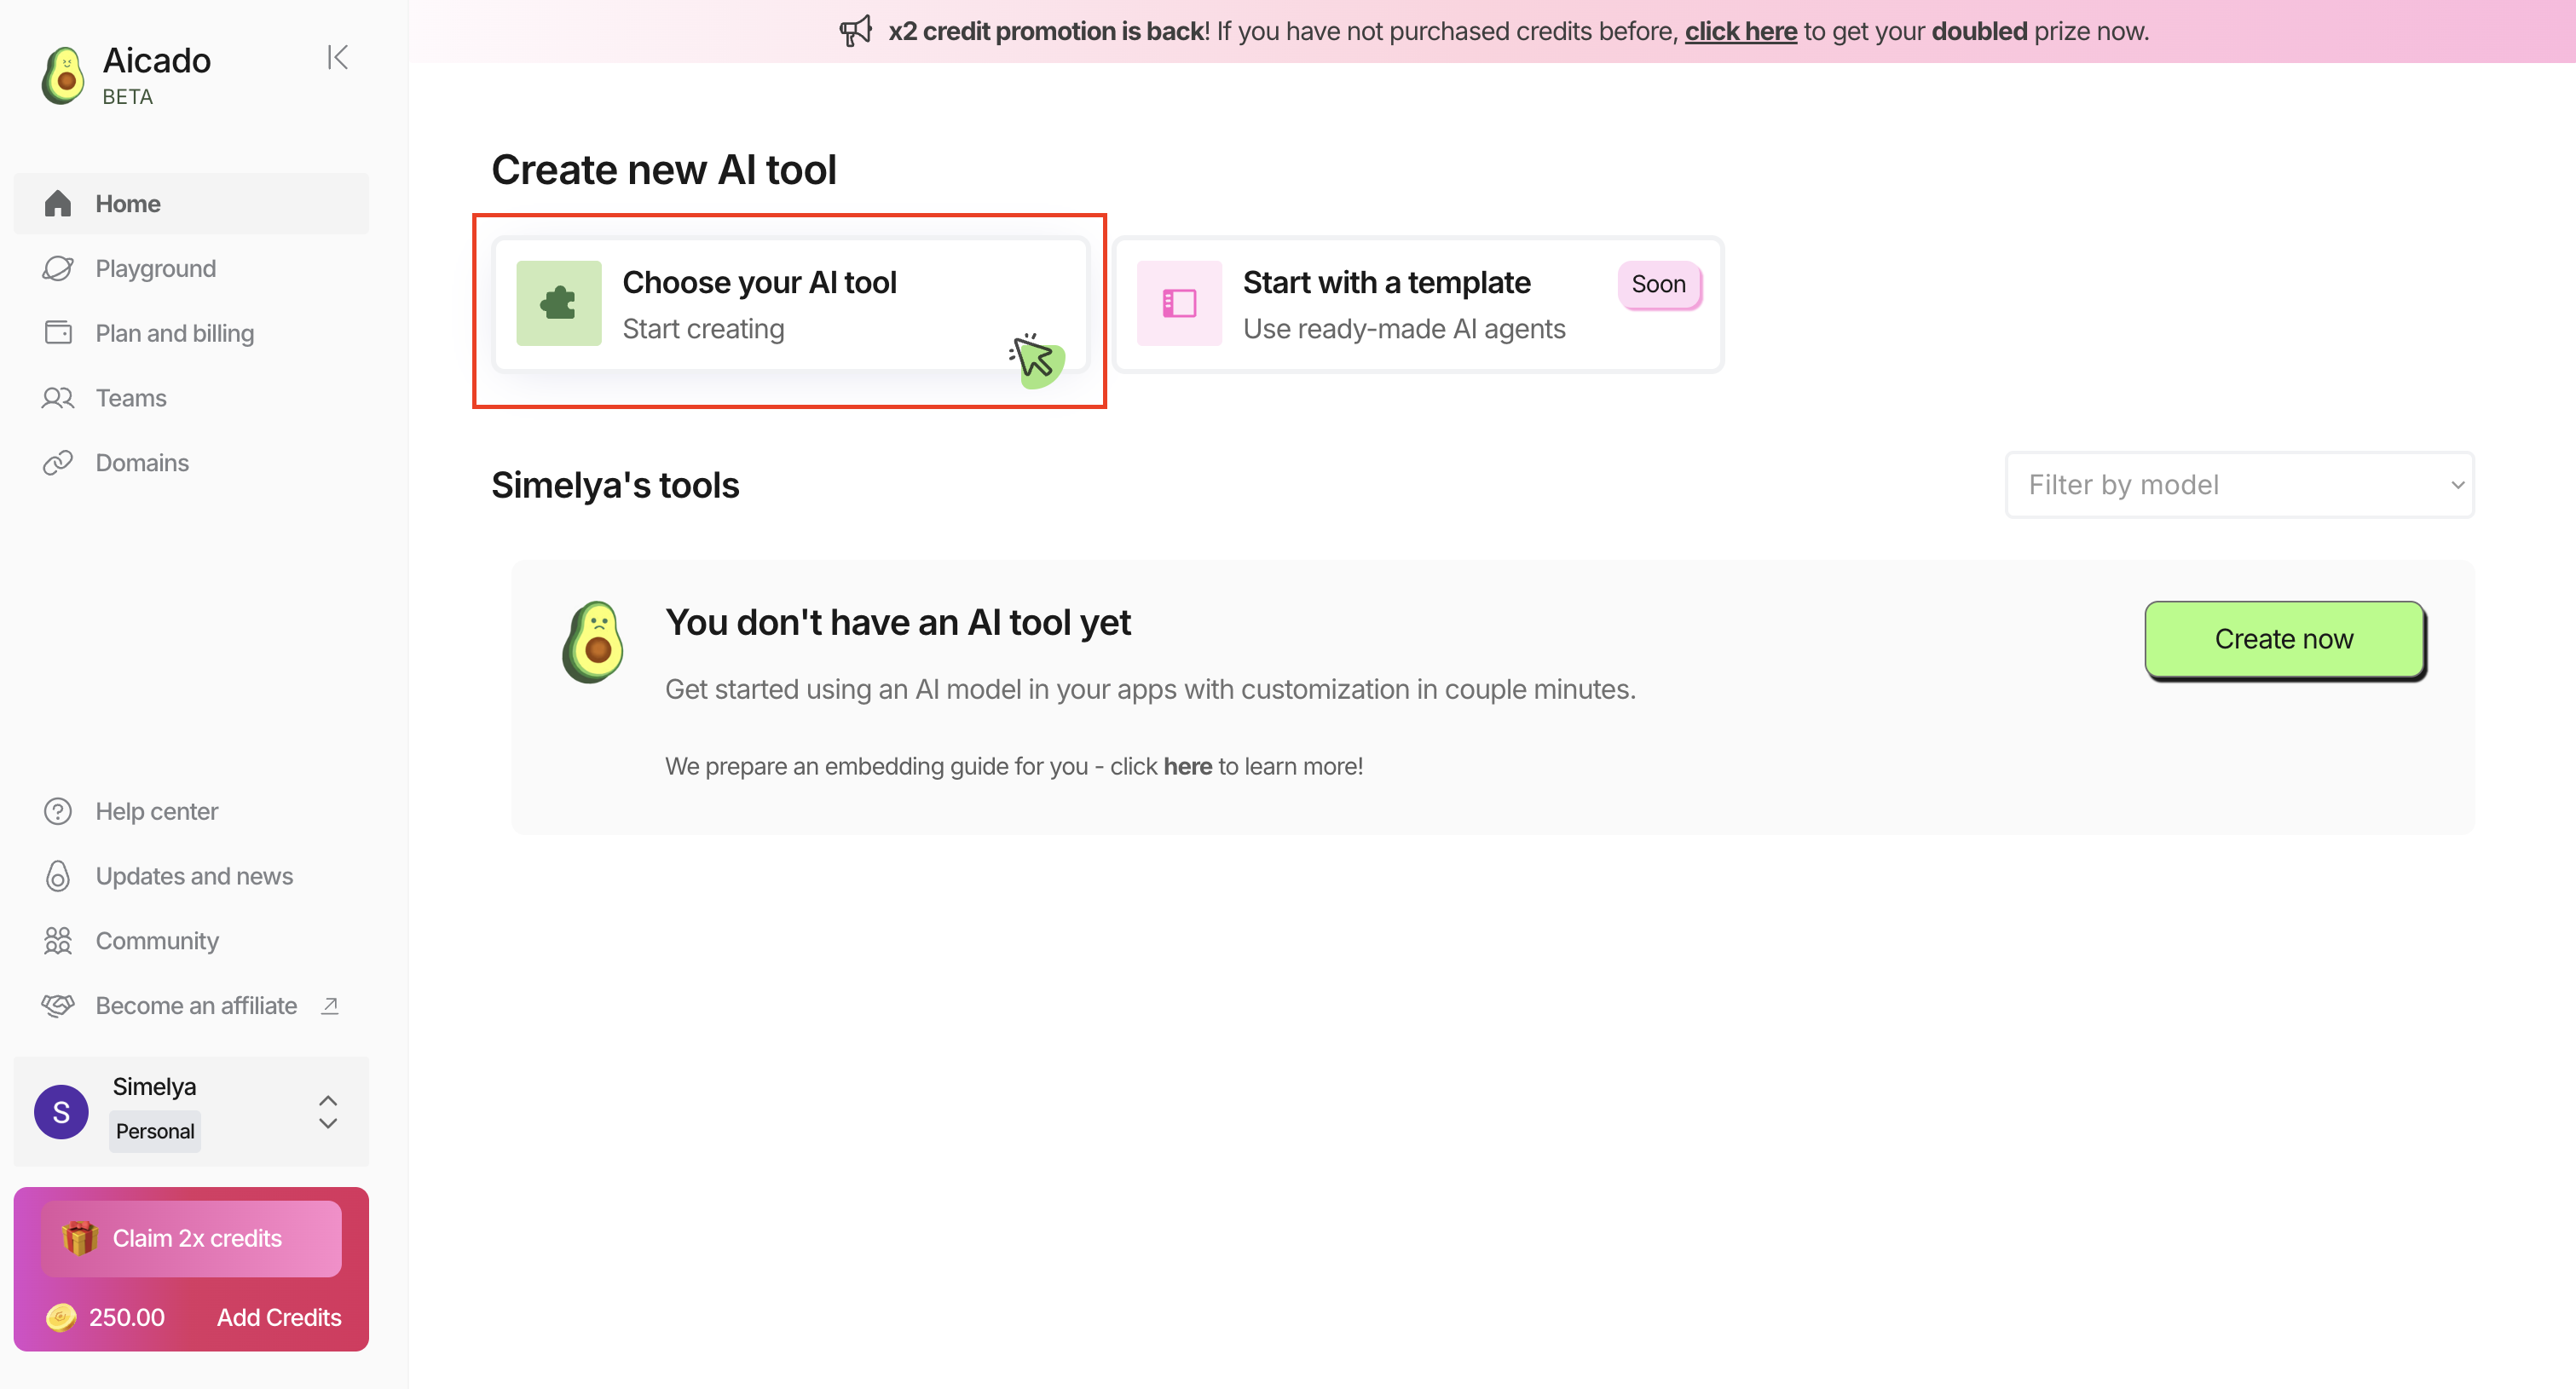Click the megaphone icon in promo banner
The width and height of the screenshot is (2576, 1389).
coord(856,31)
